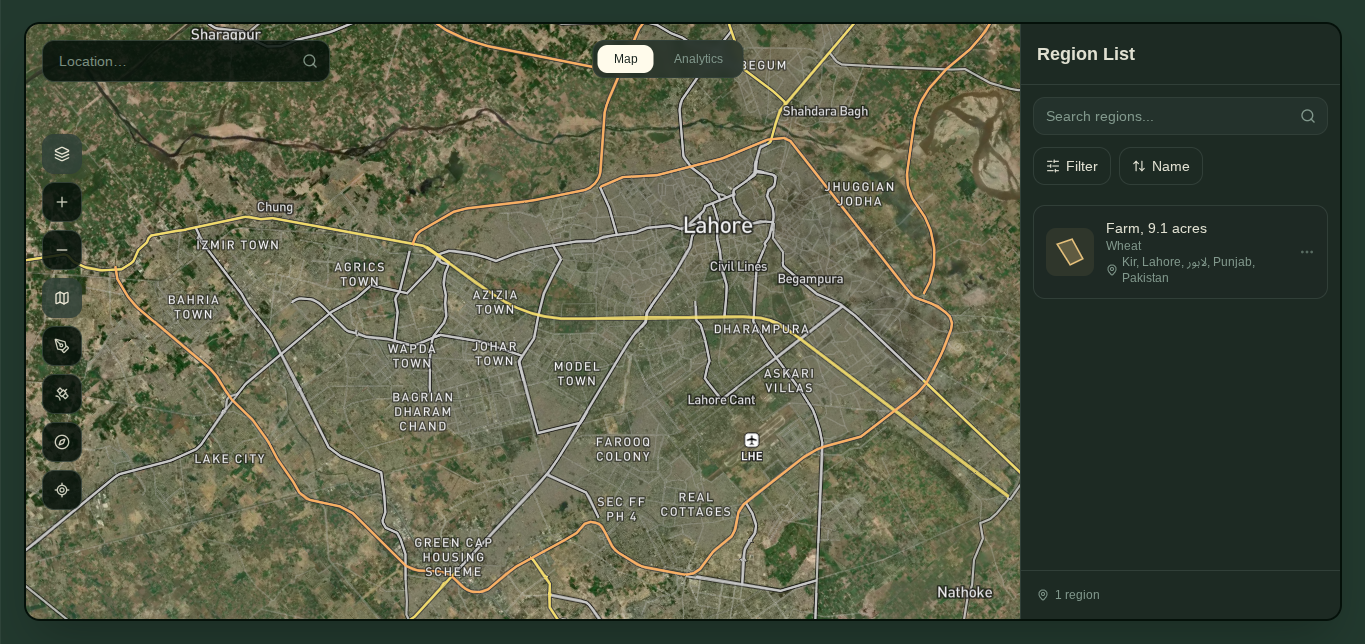
Task: Zoom out with the minus button
Action: click(62, 250)
